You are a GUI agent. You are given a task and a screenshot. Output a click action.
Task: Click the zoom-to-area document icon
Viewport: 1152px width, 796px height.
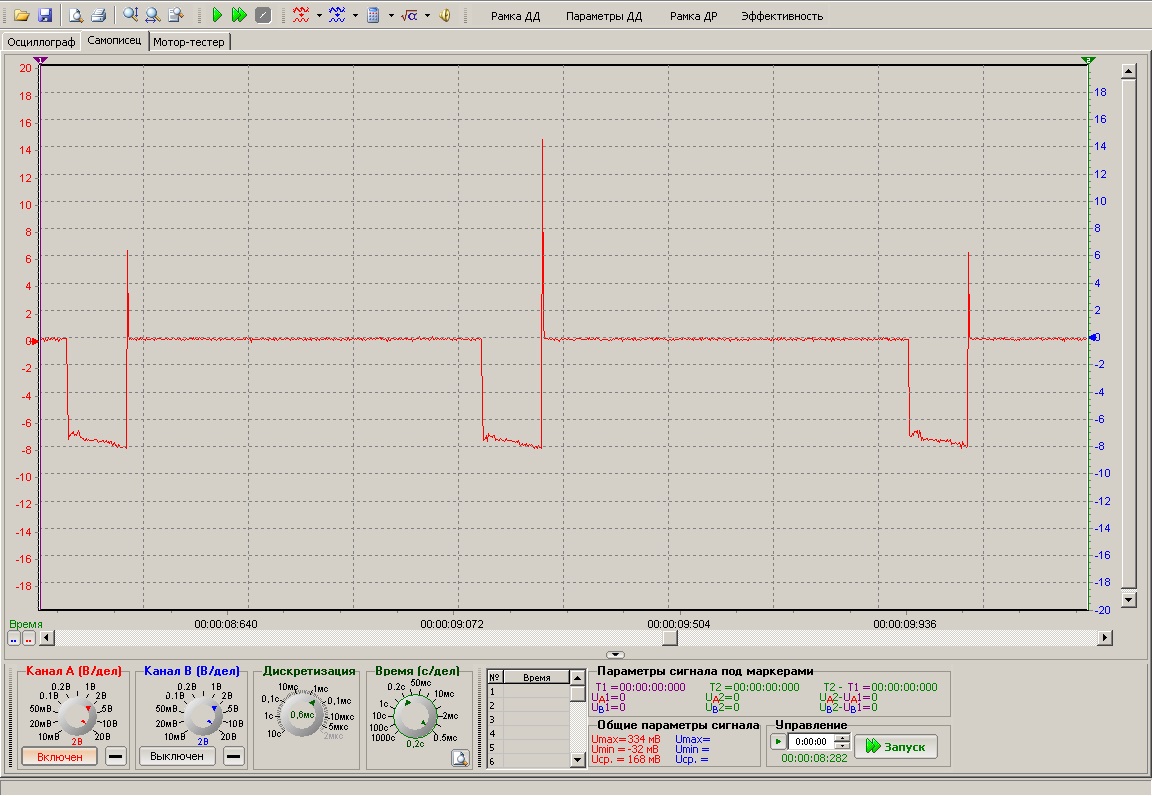(x=176, y=15)
